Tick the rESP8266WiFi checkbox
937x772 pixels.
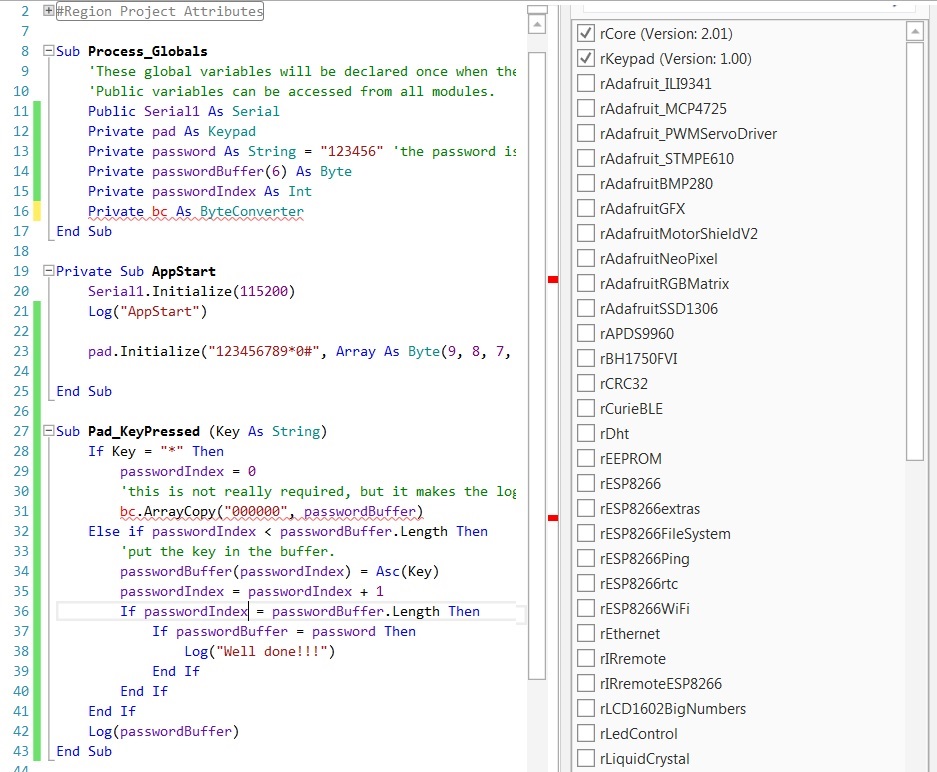pos(586,609)
